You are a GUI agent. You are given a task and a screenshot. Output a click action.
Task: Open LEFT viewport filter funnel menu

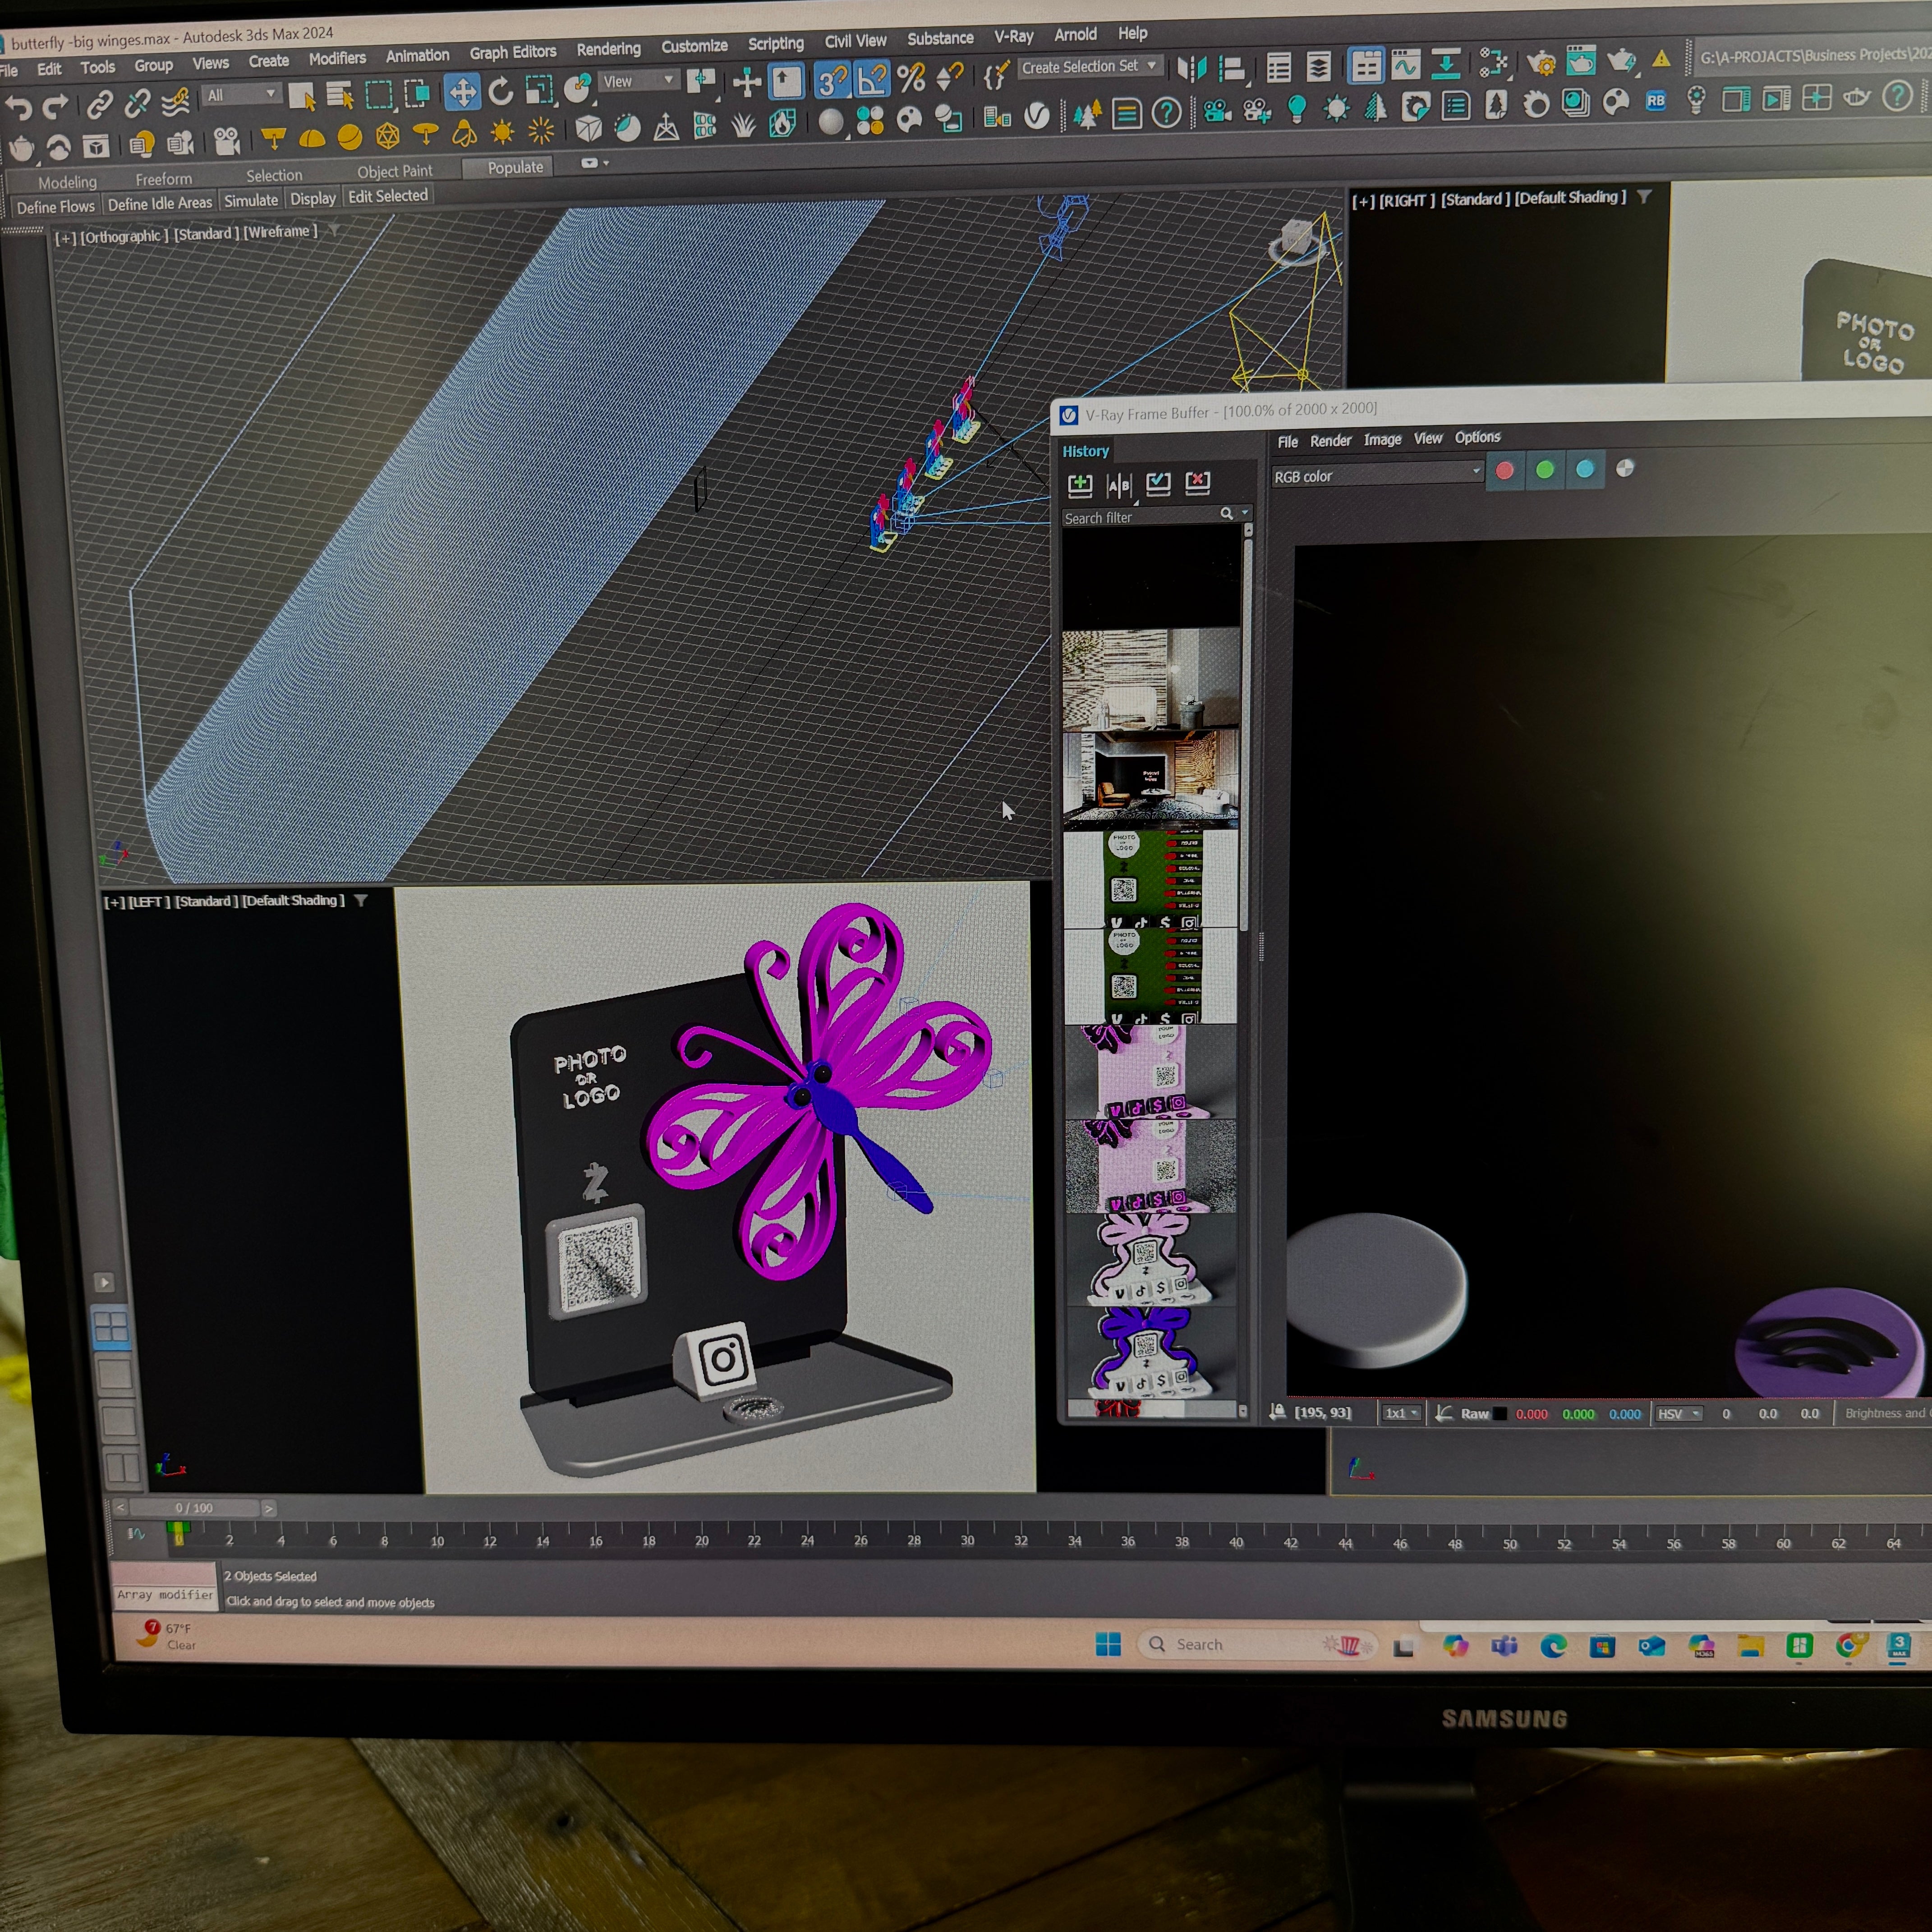(x=361, y=901)
